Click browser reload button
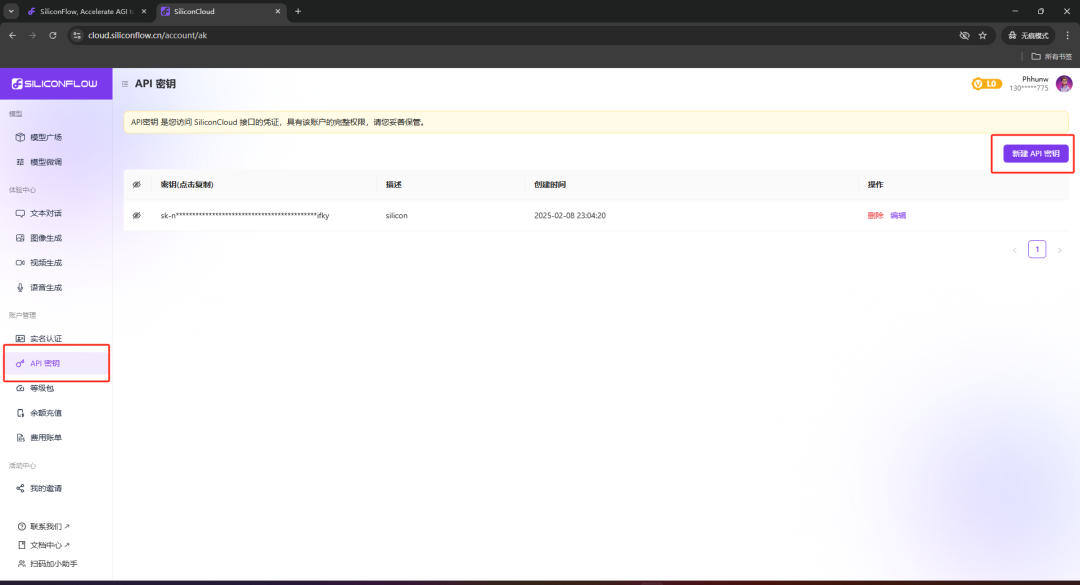Screen dimensions: 1080x585 coord(52,35)
